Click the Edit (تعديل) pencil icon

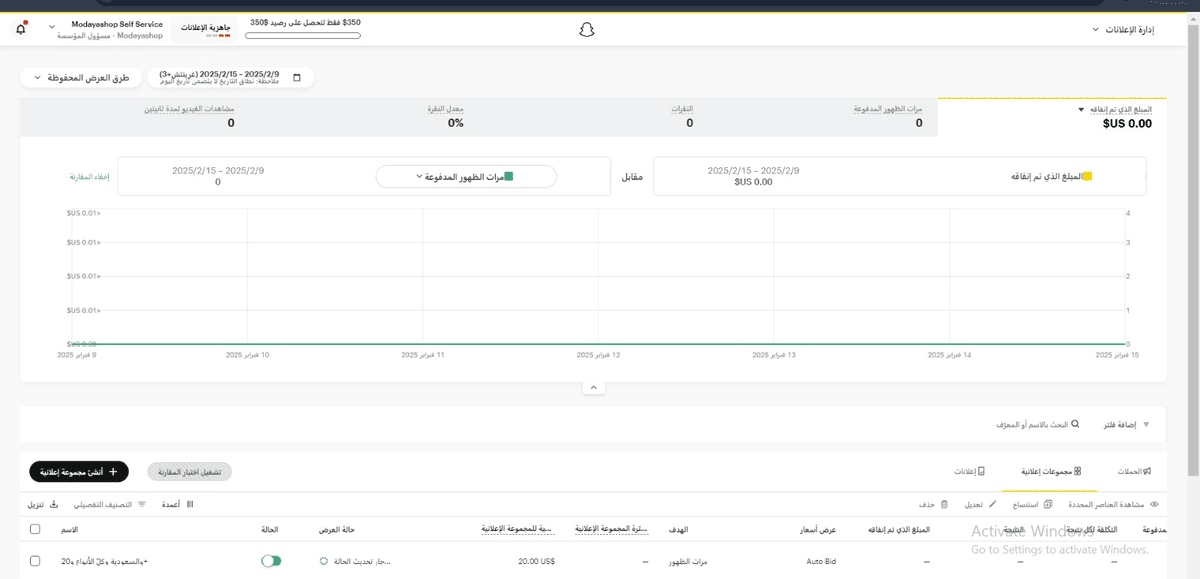[x=991, y=504]
